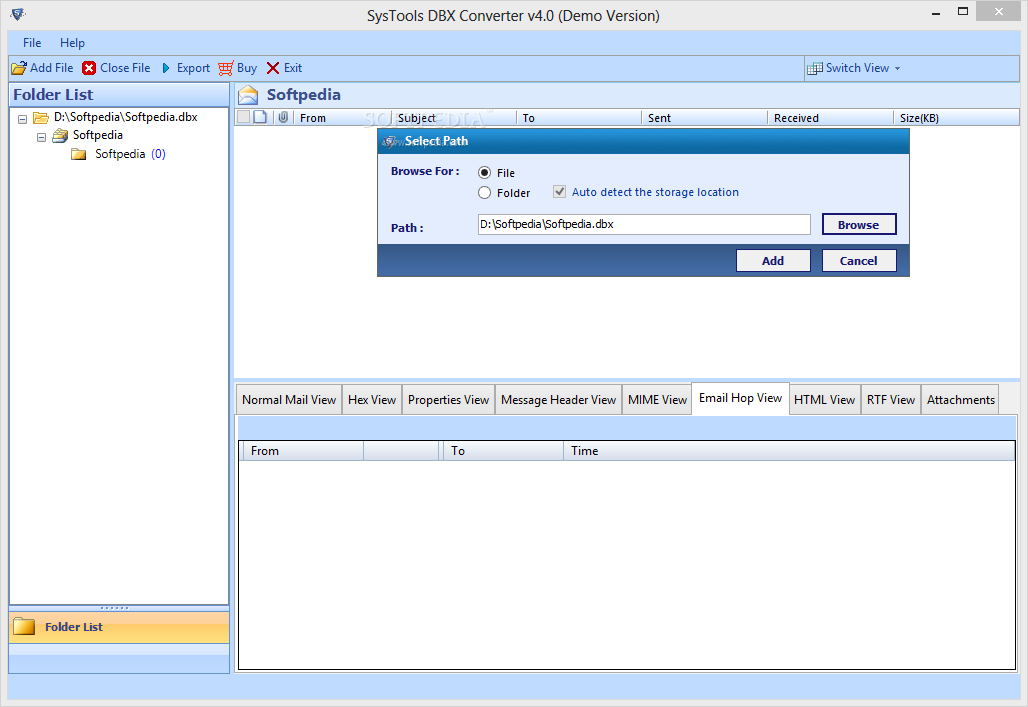This screenshot has width=1028, height=707.
Task: Click the folder icon in bottom Folder List bar
Action: pyautogui.click(x=24, y=626)
